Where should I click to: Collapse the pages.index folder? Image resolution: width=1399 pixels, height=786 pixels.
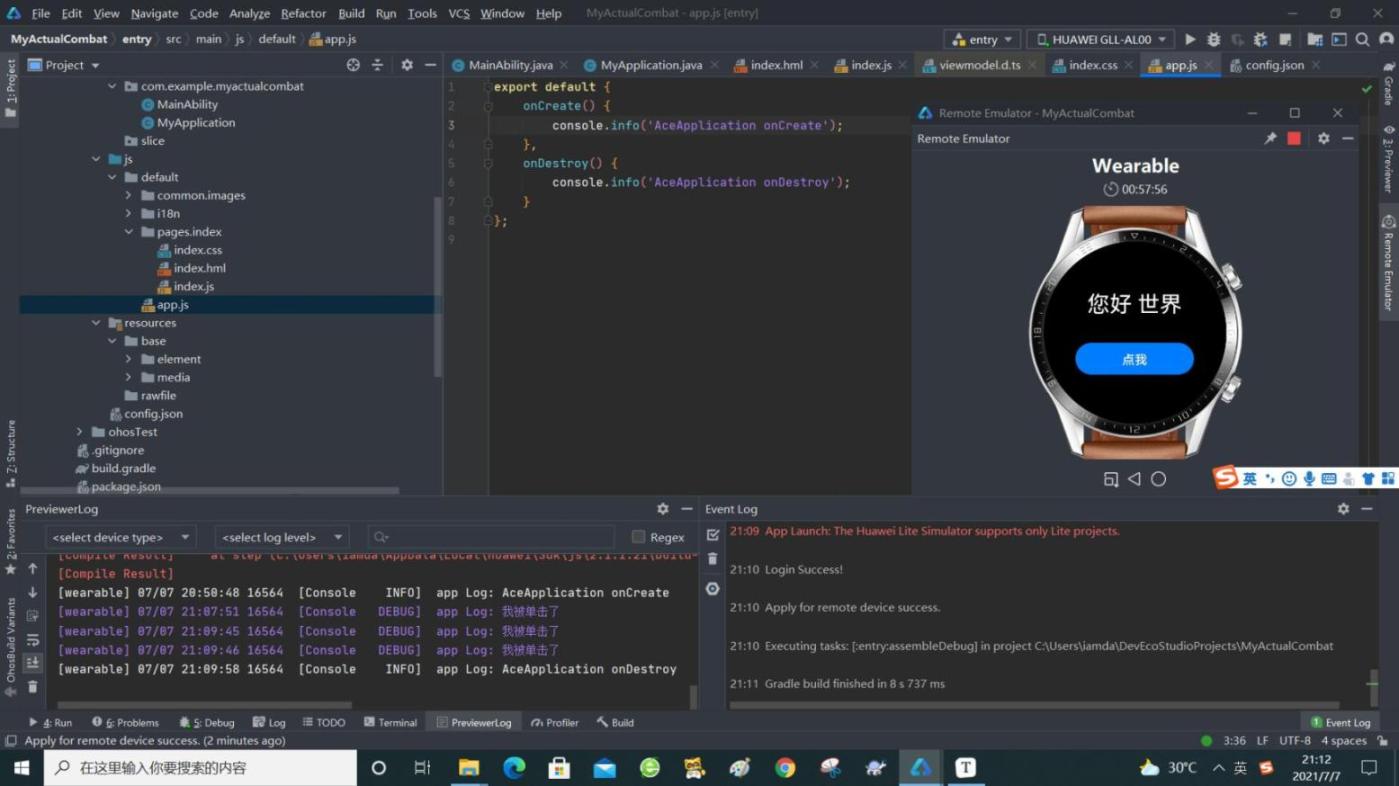129,232
